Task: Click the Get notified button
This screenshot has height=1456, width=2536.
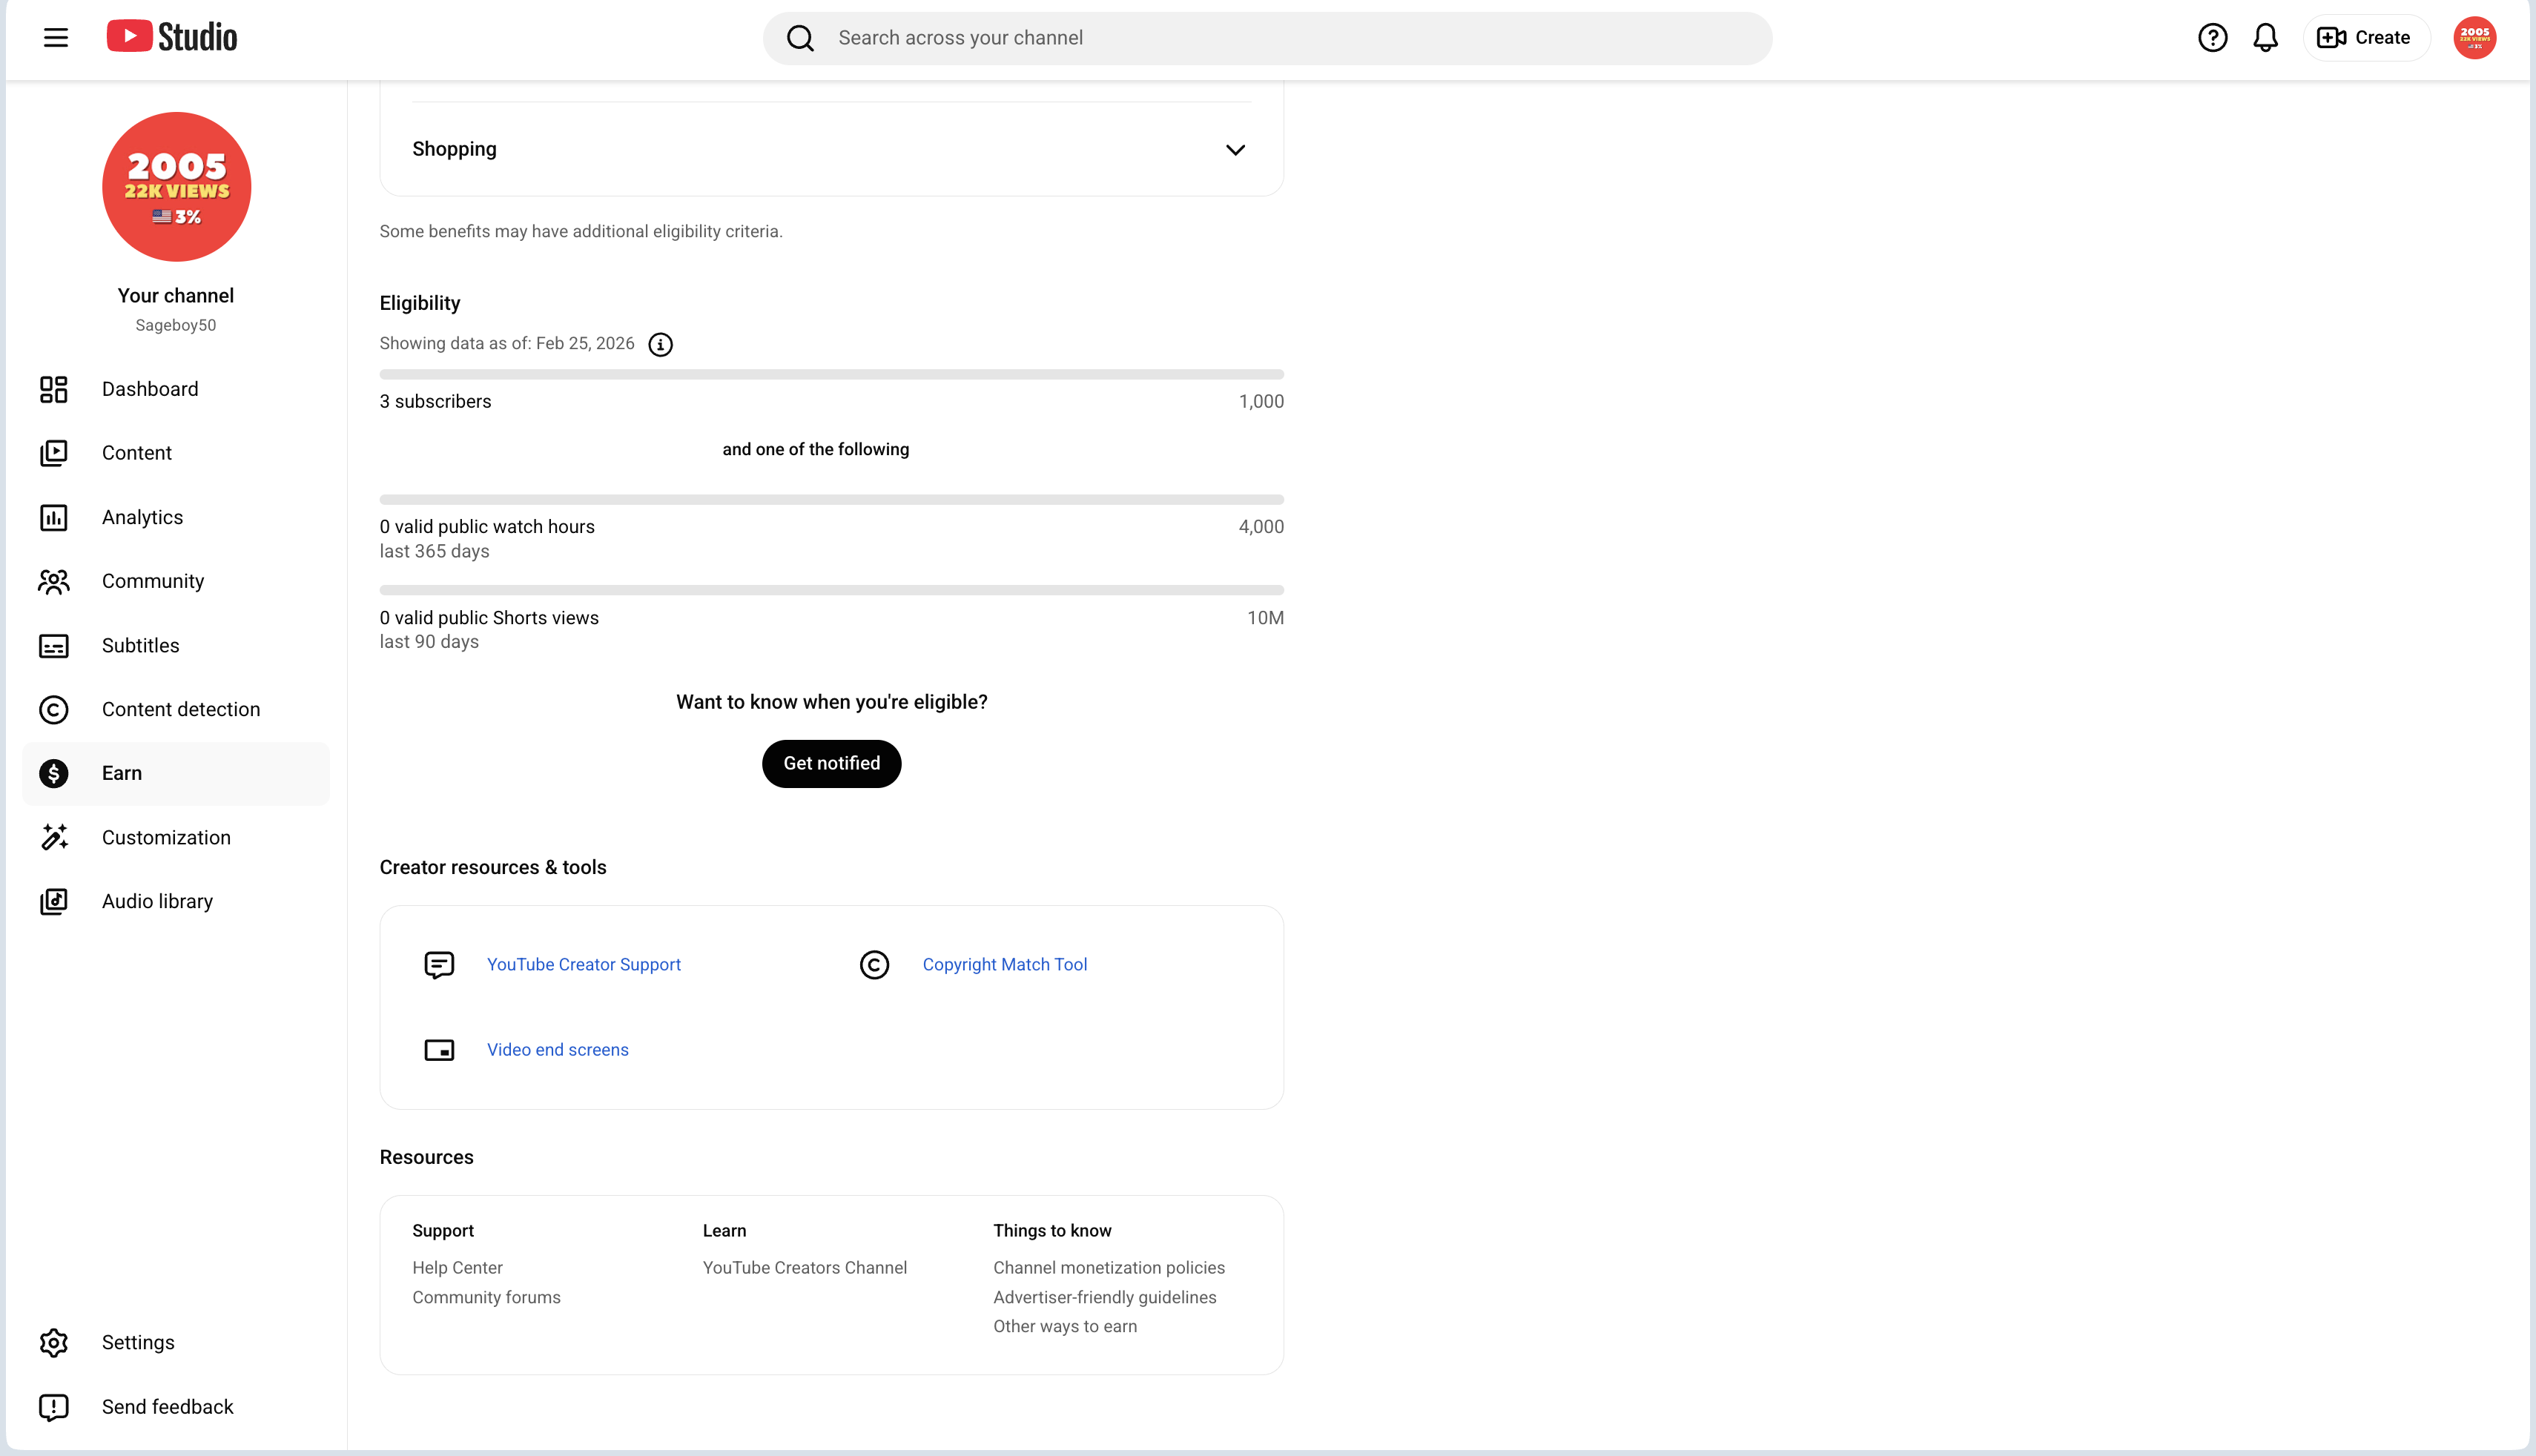Action: click(x=831, y=763)
